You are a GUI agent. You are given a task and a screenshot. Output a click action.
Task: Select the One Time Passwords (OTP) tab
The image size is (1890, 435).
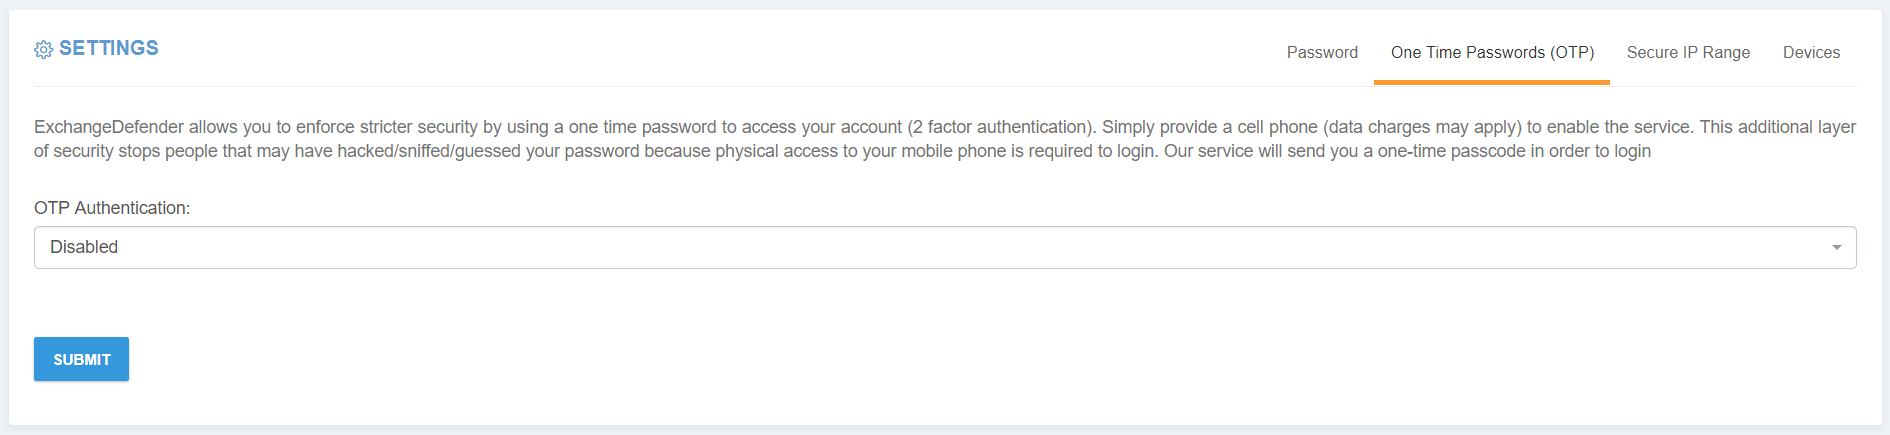pyautogui.click(x=1492, y=52)
